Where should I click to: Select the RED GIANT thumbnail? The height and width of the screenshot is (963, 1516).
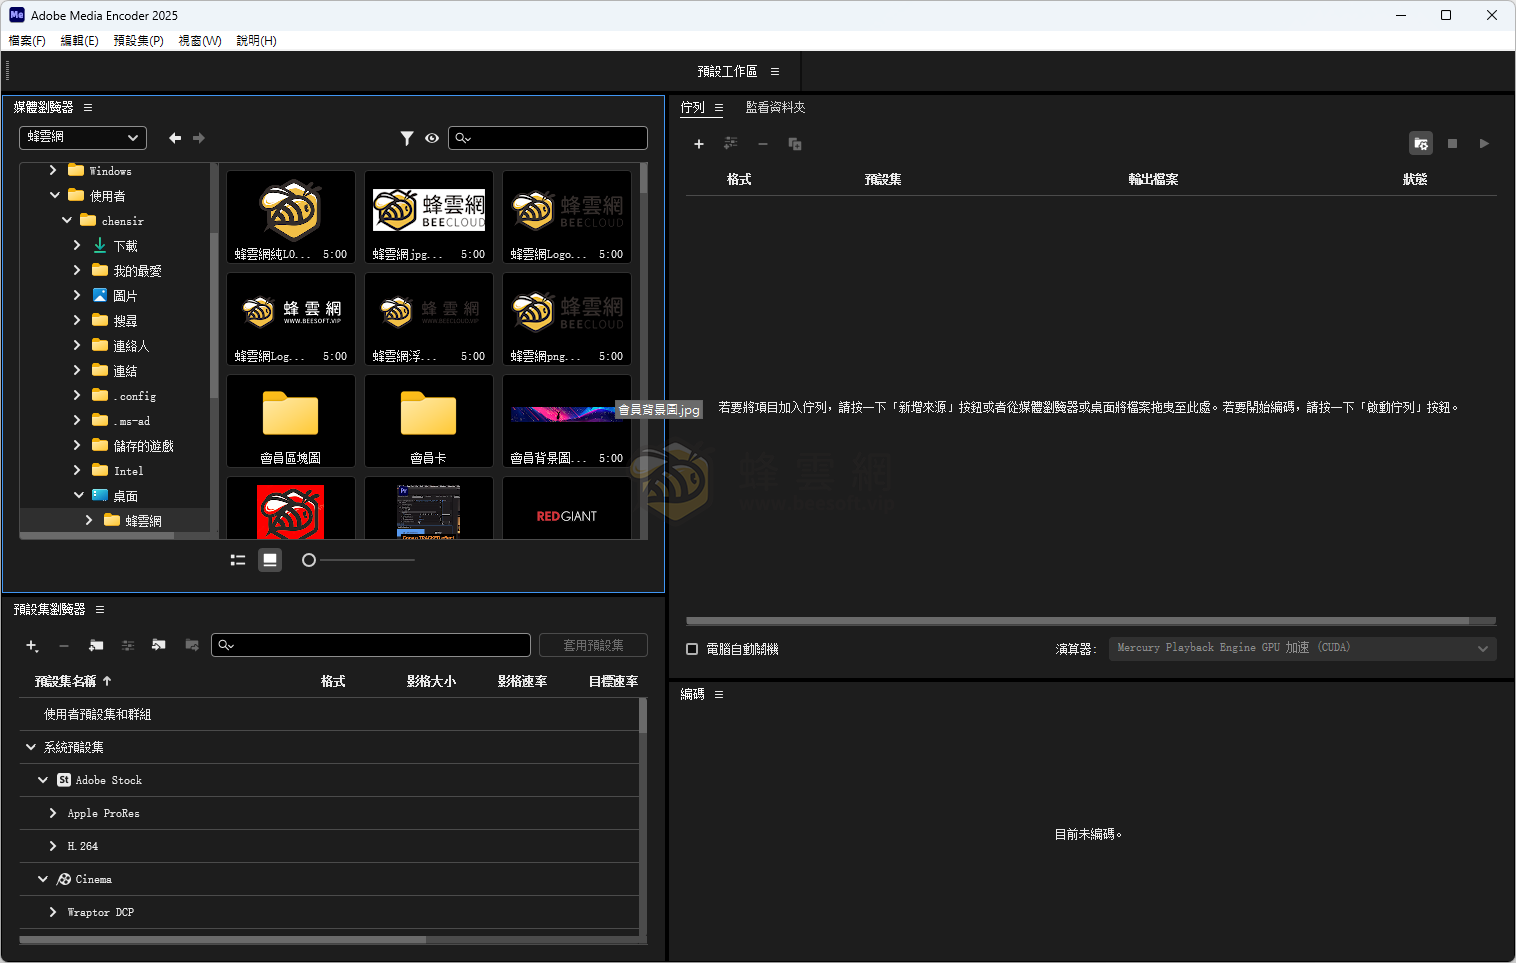pyautogui.click(x=567, y=509)
